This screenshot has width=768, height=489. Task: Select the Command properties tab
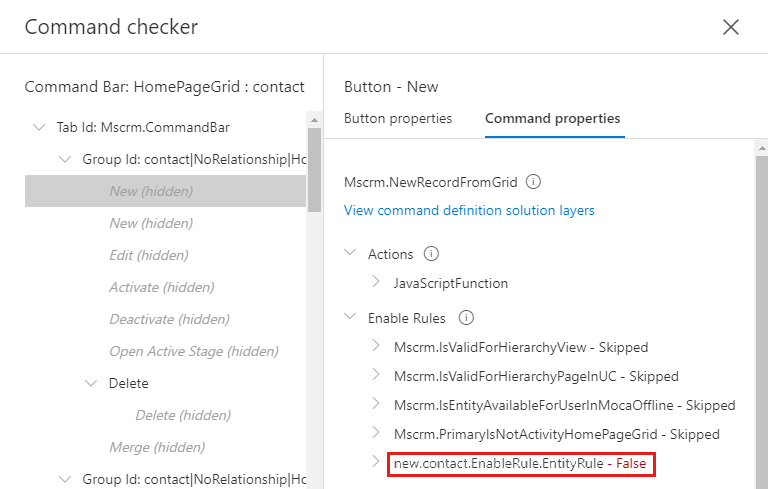pos(552,118)
